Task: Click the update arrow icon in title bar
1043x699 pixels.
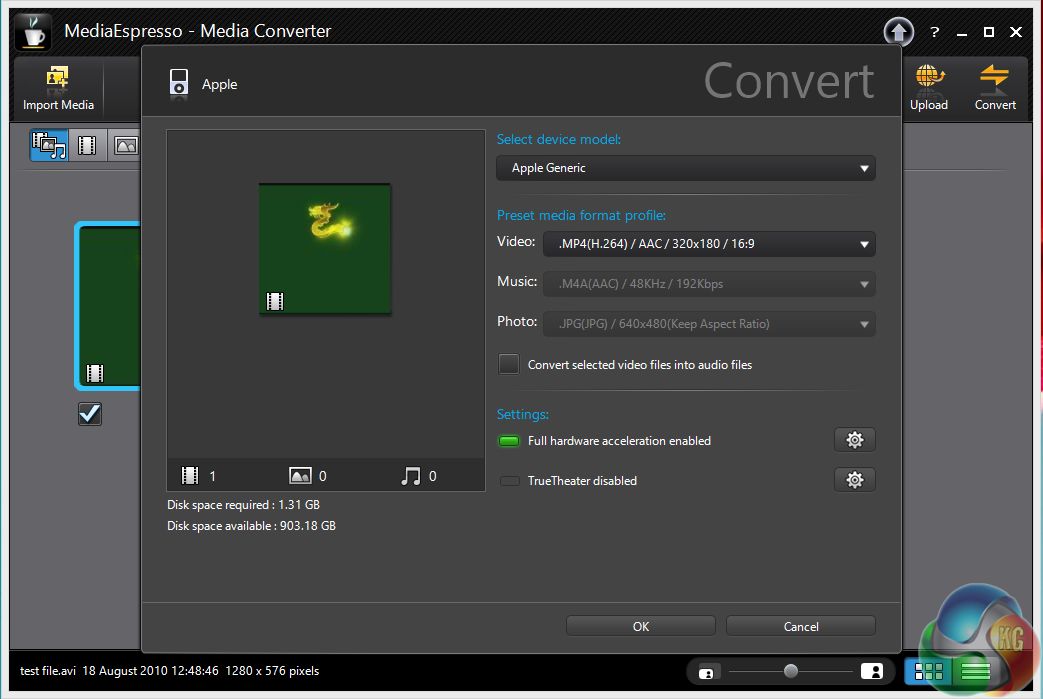Action: tap(899, 32)
